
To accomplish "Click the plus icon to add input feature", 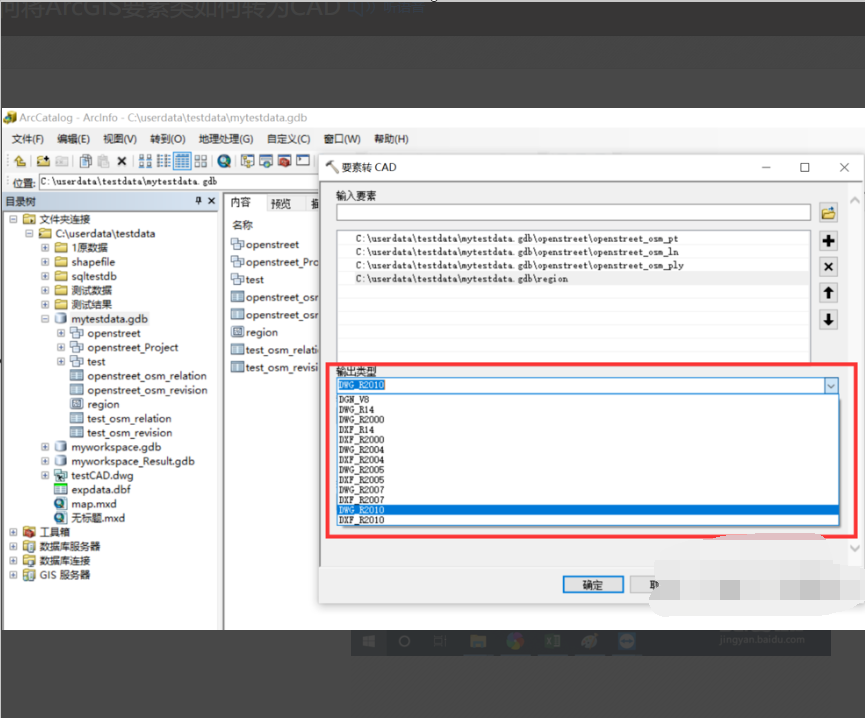I will pos(828,240).
